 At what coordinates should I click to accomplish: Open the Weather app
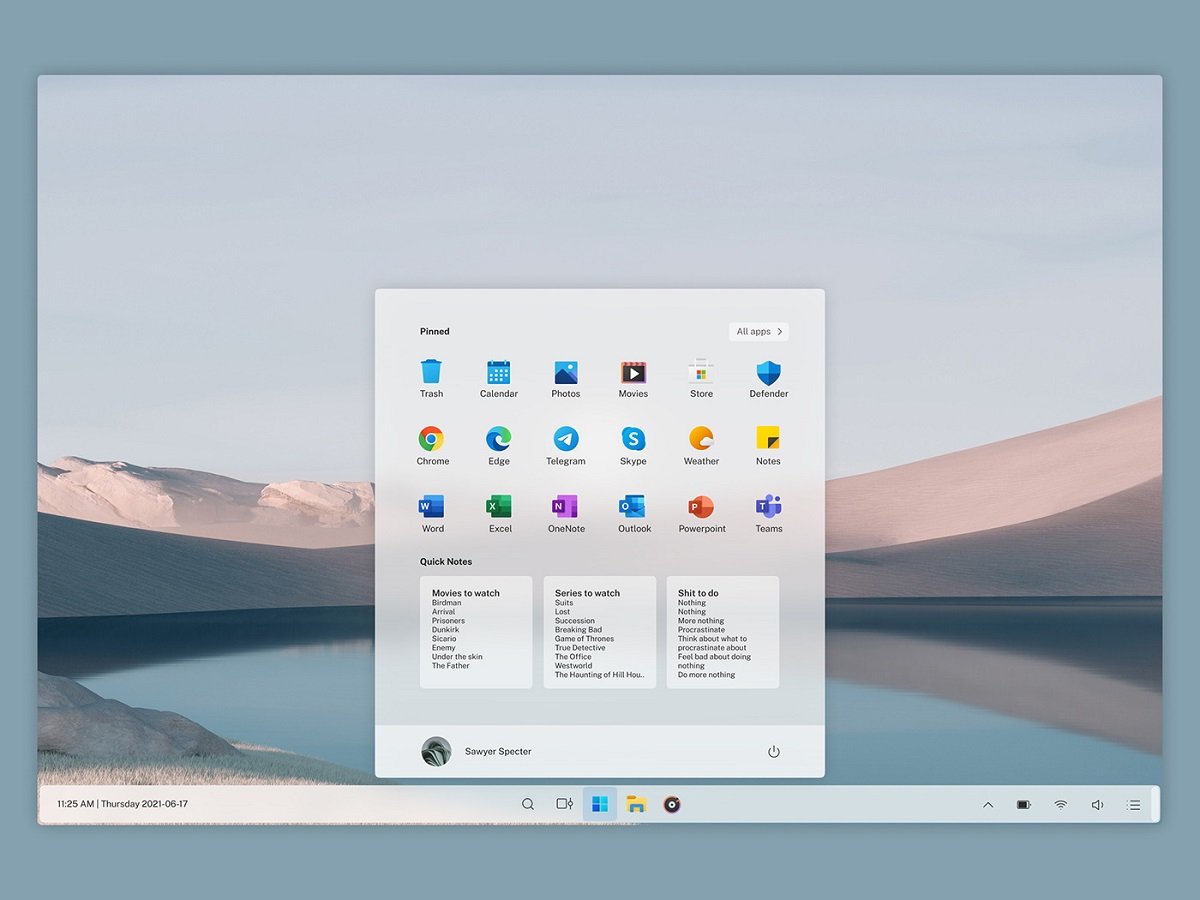pyautogui.click(x=701, y=440)
